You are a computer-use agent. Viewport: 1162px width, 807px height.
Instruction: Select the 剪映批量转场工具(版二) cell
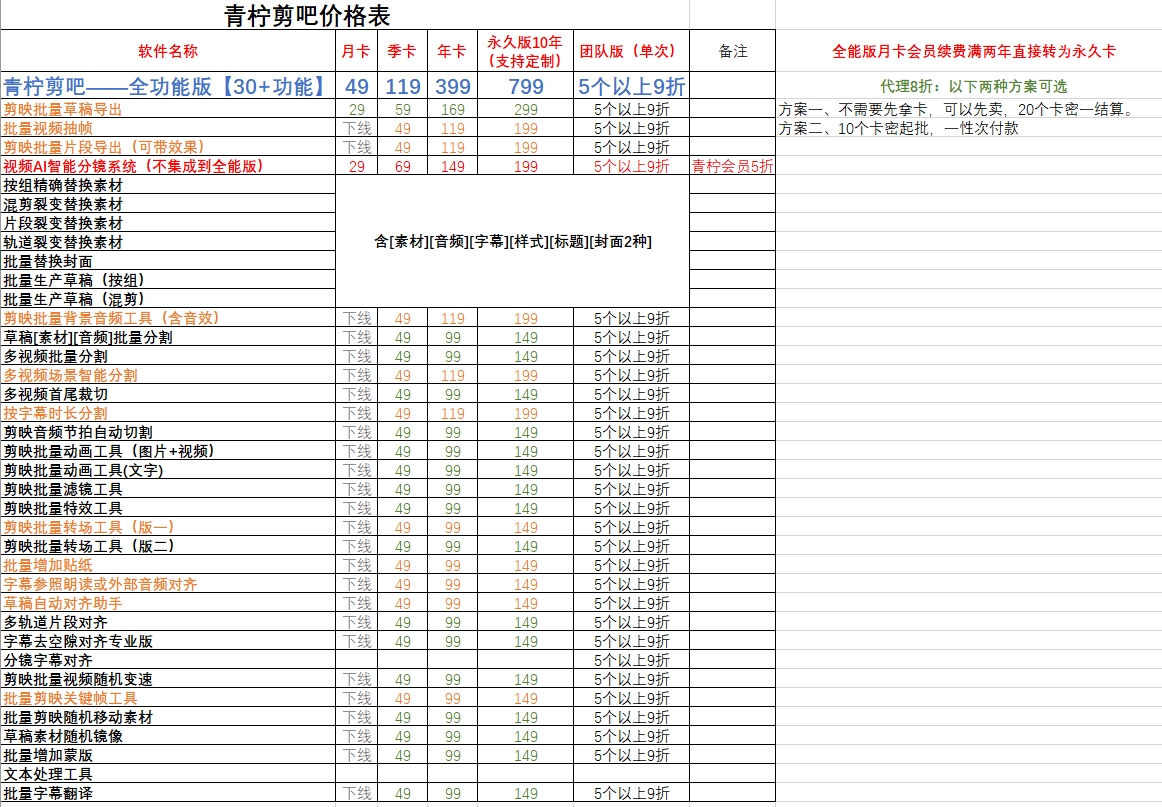(168, 546)
